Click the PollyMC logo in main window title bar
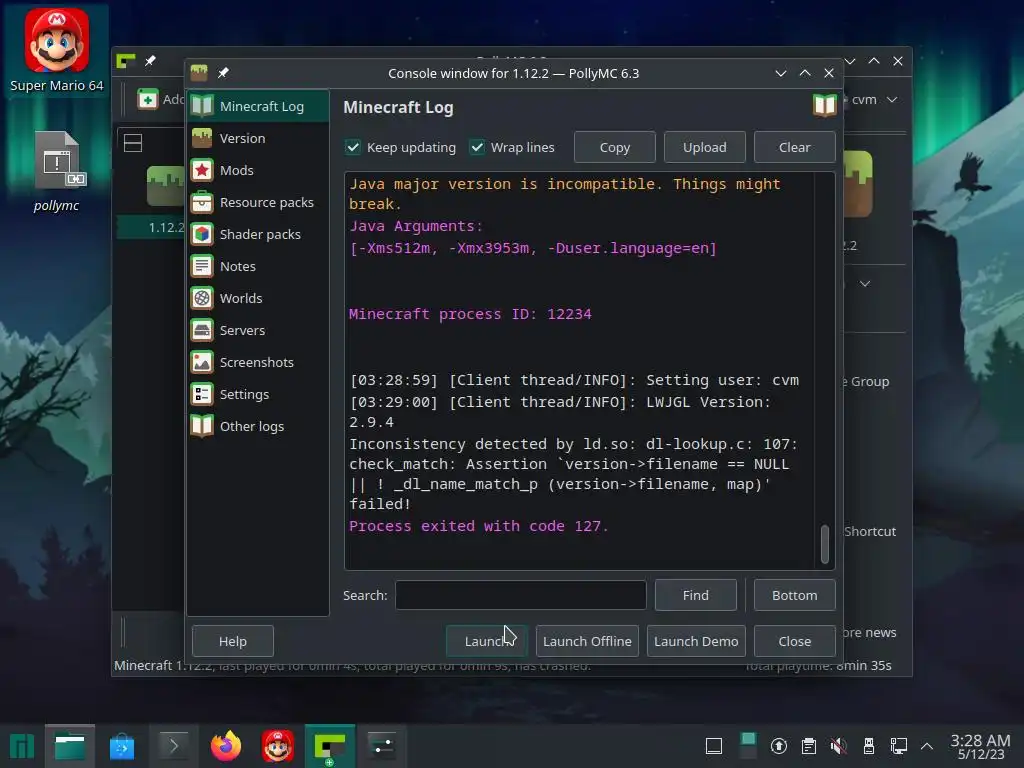Viewport: 1024px width, 768px height. tap(126, 61)
